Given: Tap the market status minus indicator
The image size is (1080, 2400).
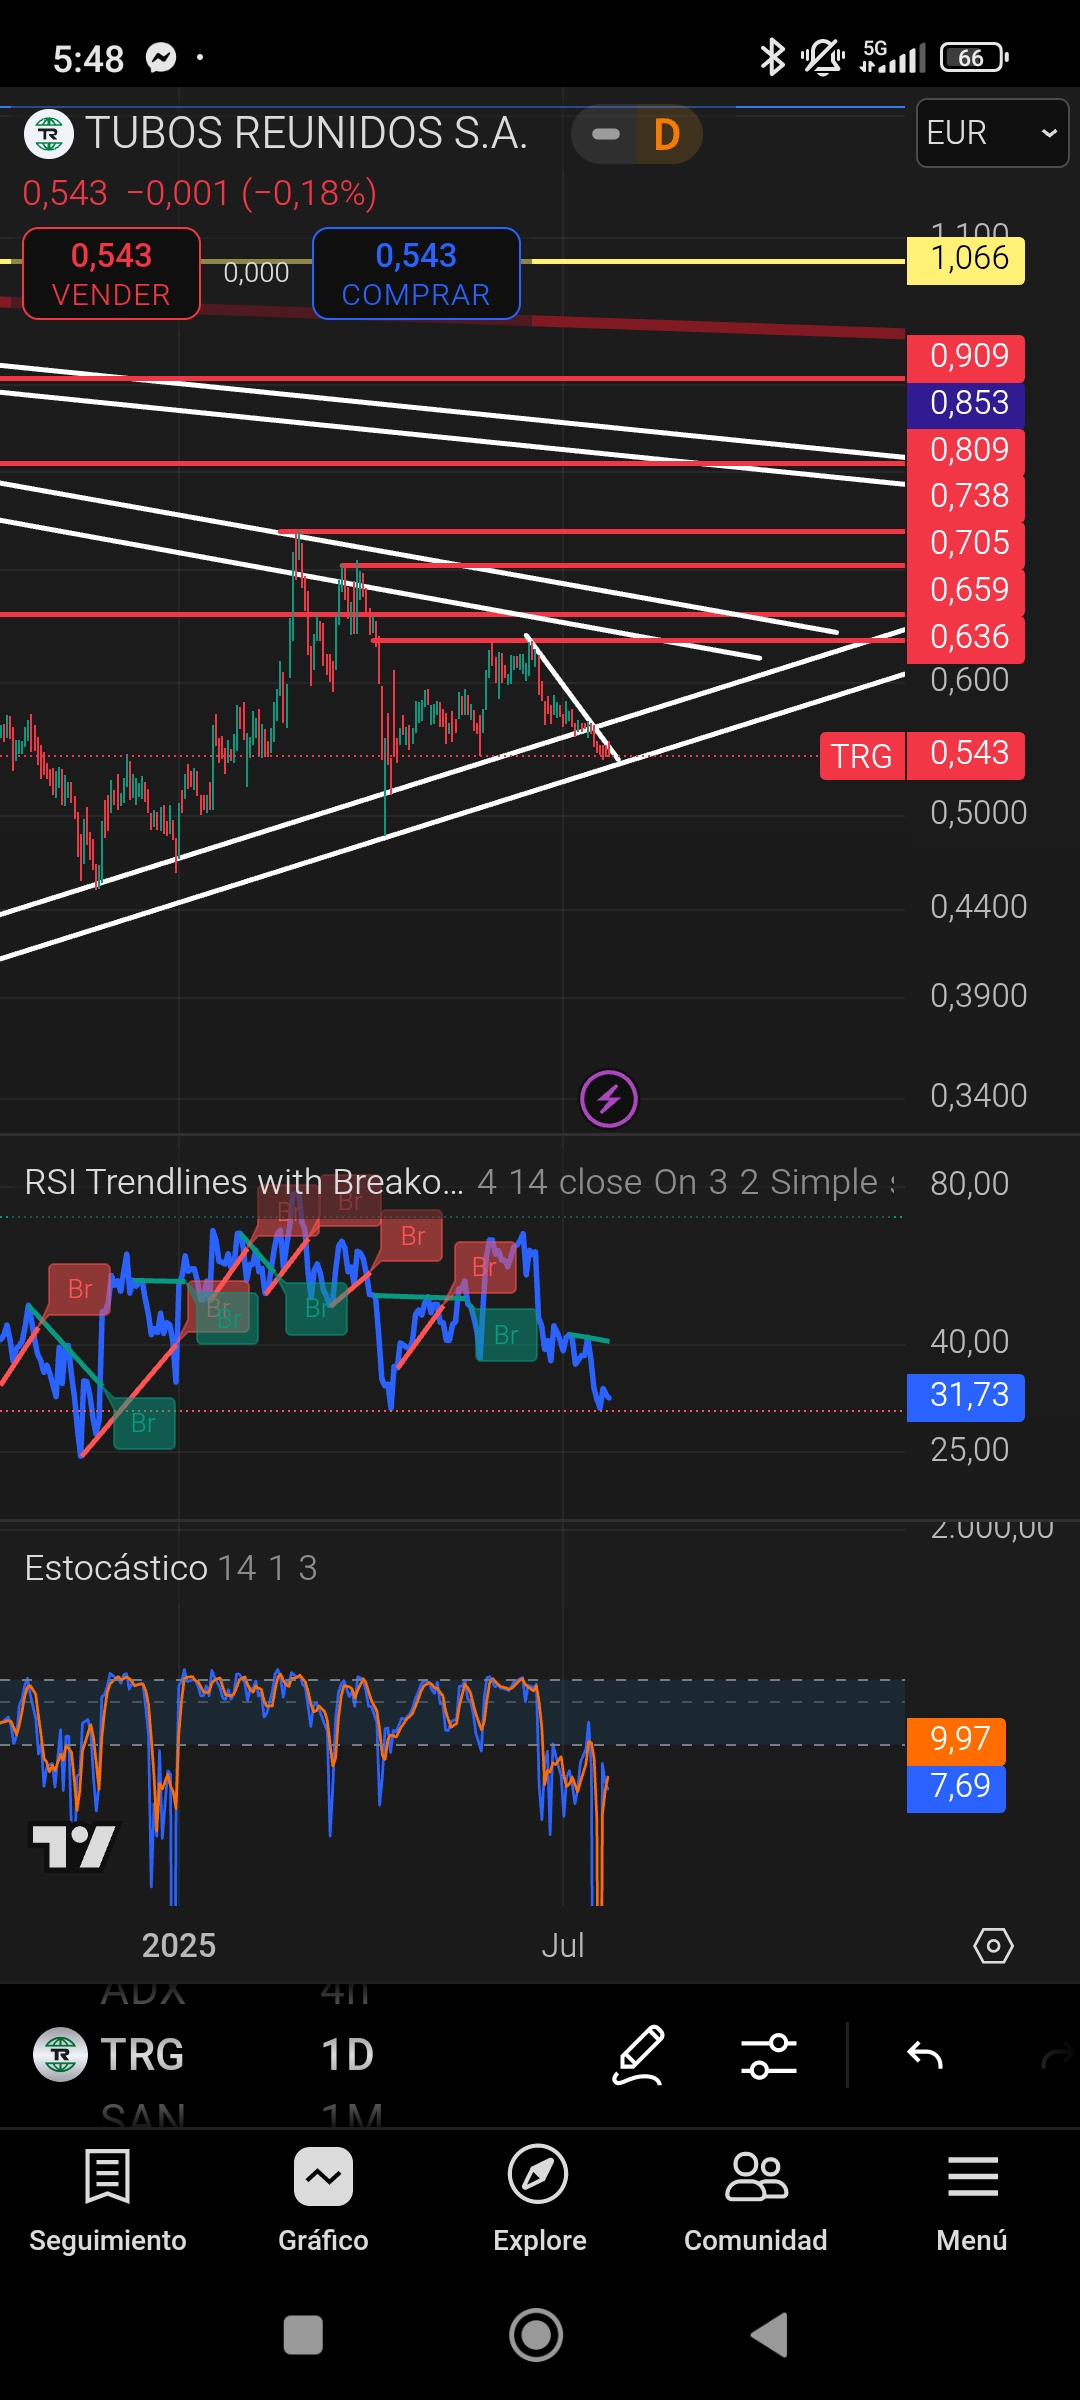Looking at the screenshot, I should tap(606, 134).
